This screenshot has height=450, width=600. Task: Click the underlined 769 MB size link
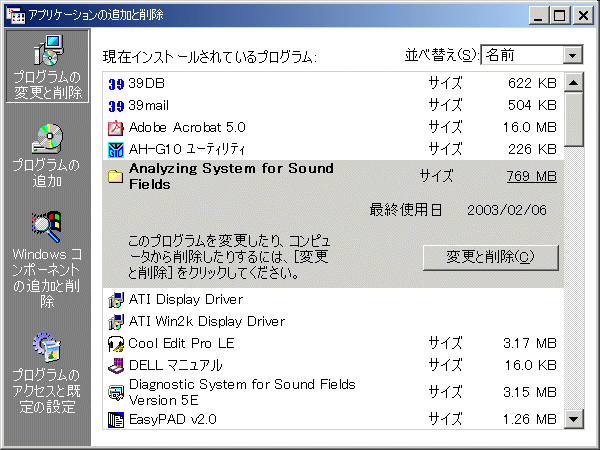tap(532, 176)
